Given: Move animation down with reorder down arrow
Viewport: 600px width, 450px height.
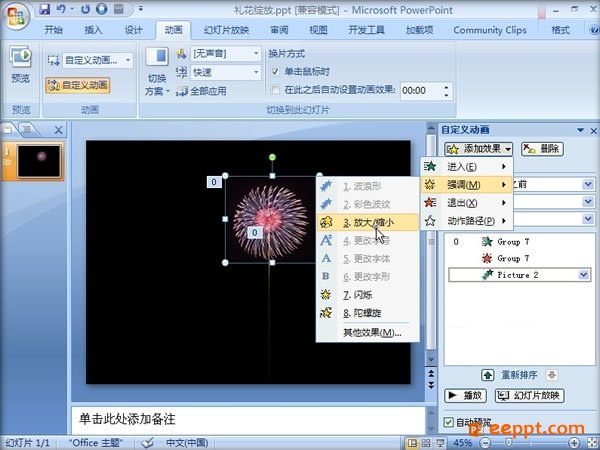Looking at the screenshot, I should 551,375.
